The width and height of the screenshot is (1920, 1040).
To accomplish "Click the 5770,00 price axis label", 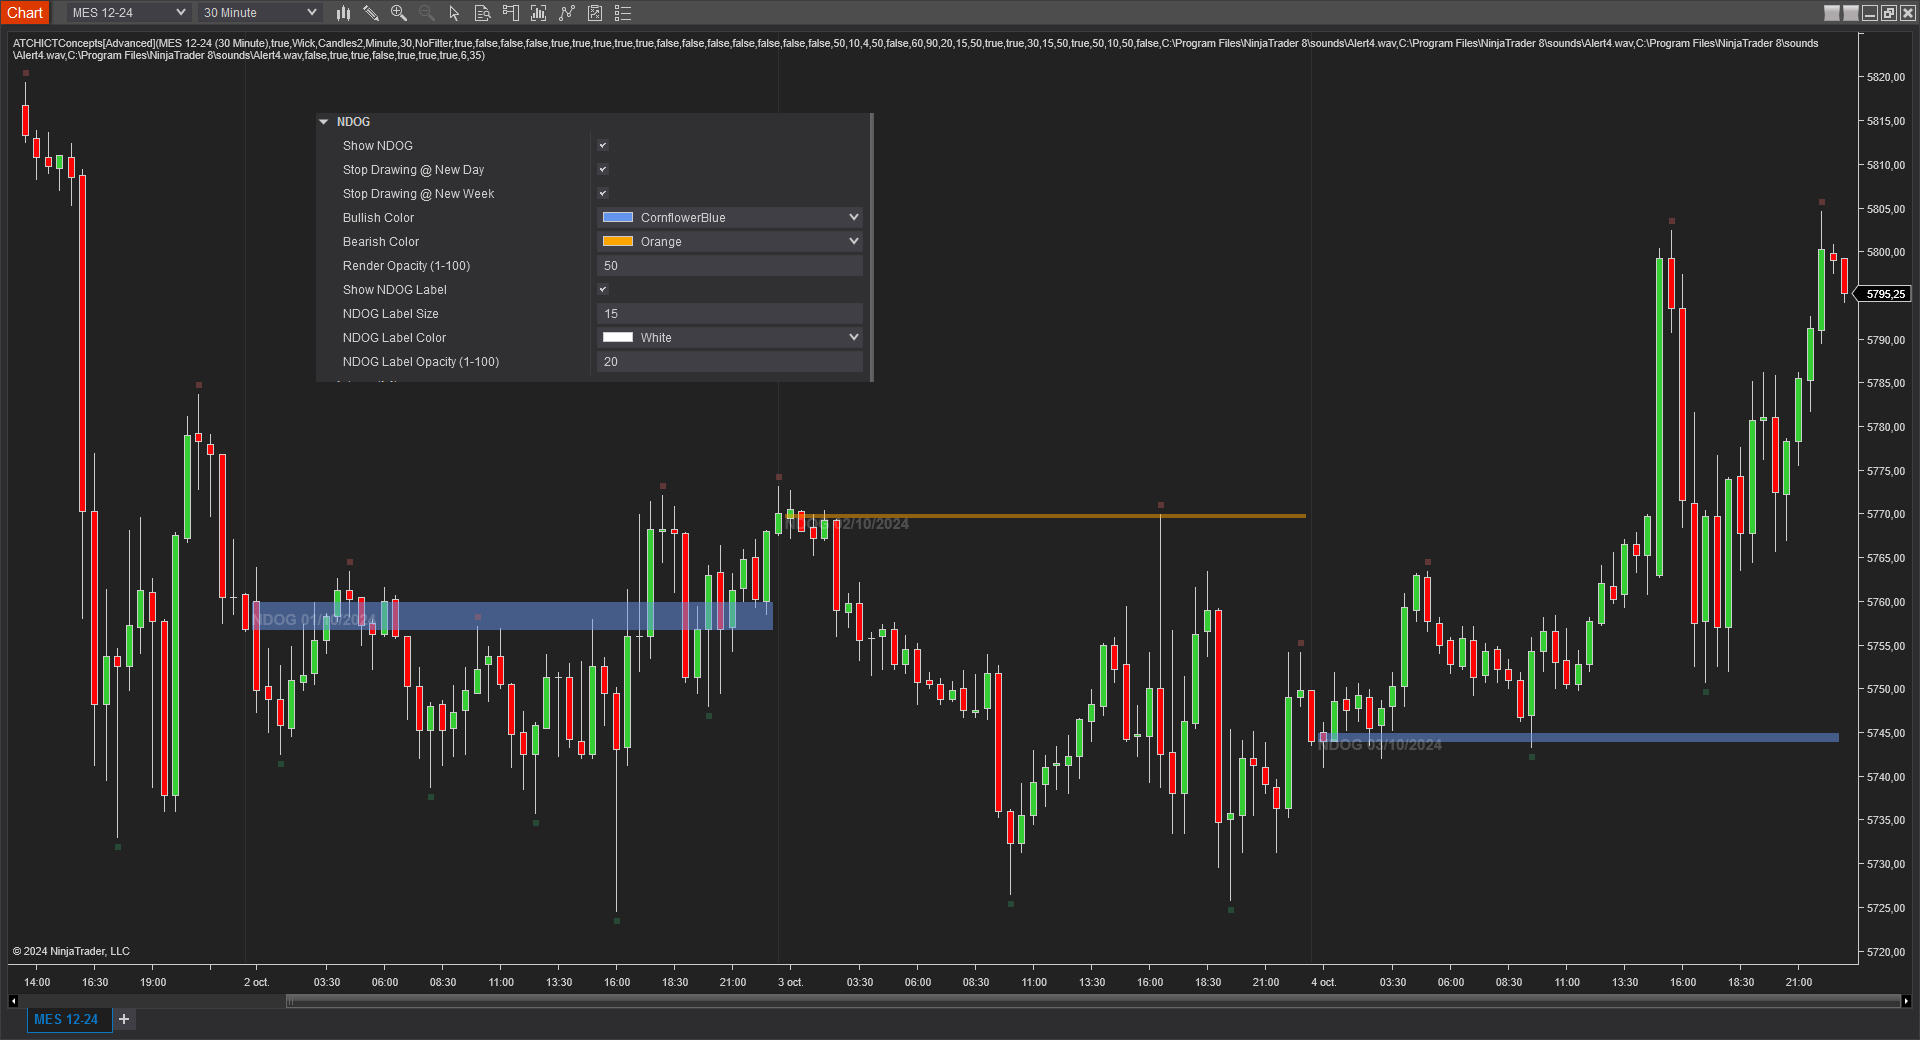I will coord(1885,514).
